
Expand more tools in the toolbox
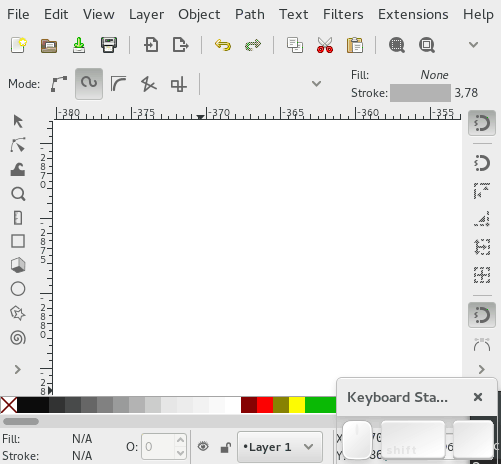tap(18, 369)
